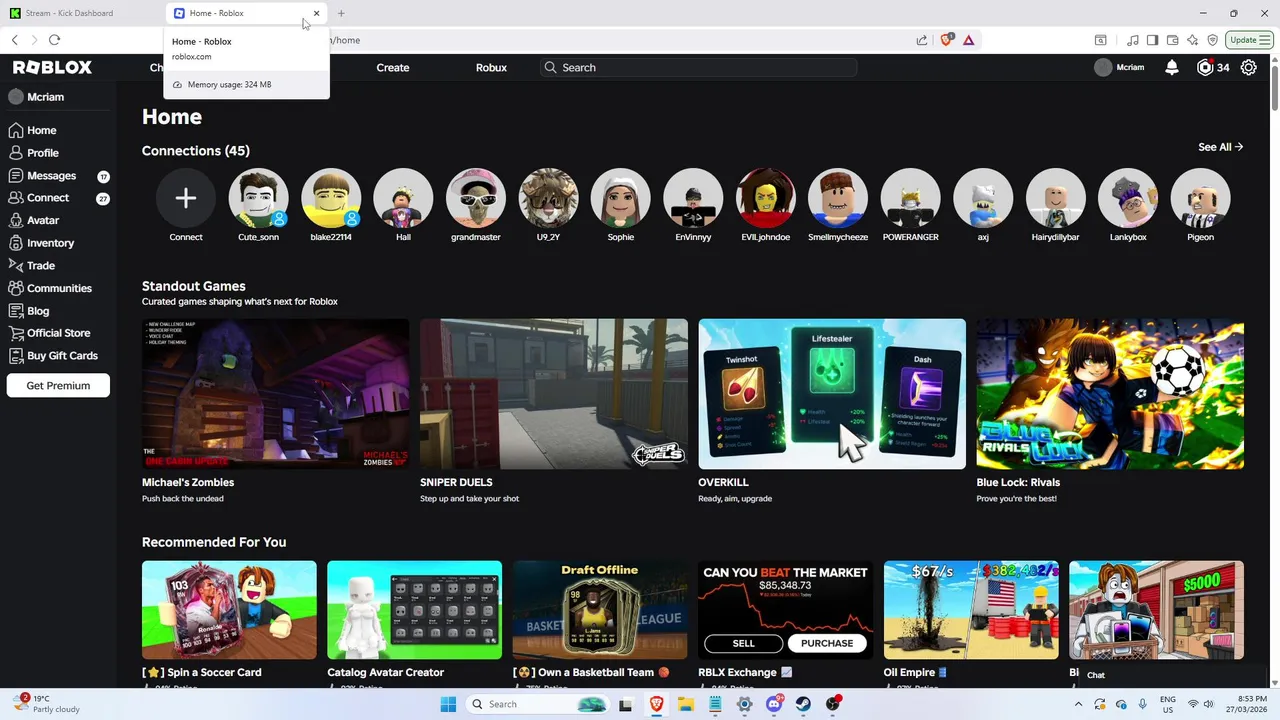The height and width of the screenshot is (720, 1280).
Task: Open the Robux balance icon showing 34
Action: tap(1205, 67)
